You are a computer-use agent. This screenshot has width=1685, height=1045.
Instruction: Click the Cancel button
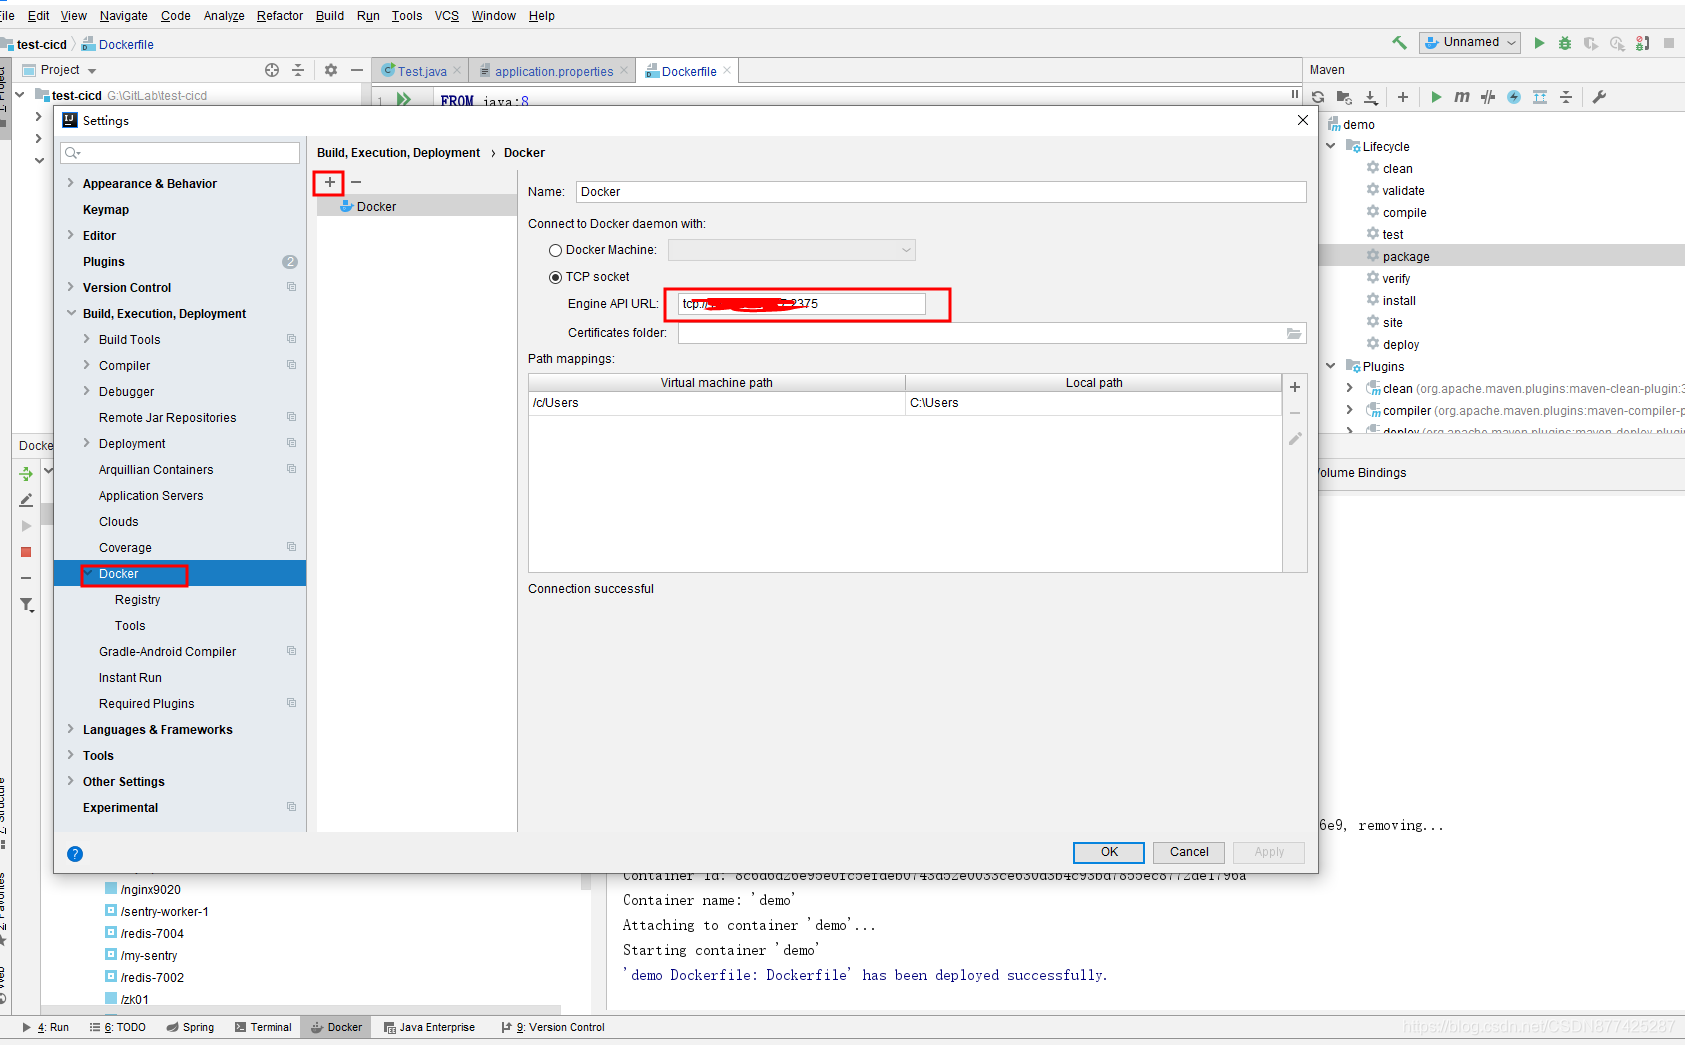click(1189, 852)
